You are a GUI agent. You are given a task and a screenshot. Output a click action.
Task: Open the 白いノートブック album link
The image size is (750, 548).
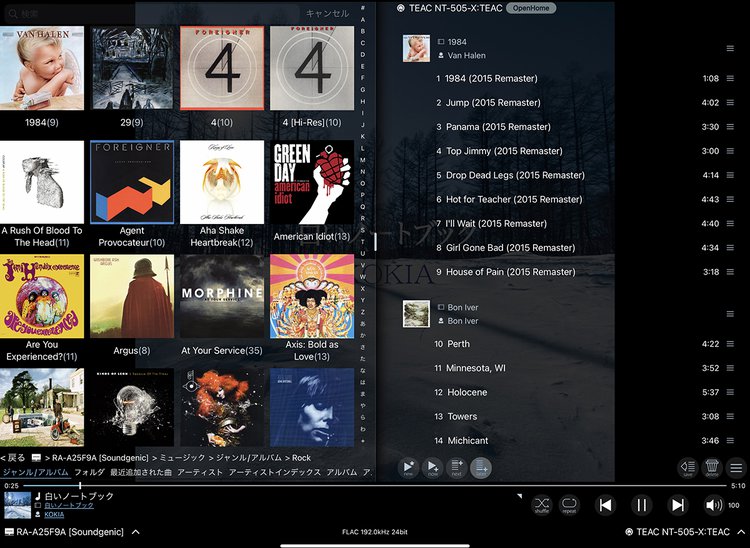click(x=69, y=505)
